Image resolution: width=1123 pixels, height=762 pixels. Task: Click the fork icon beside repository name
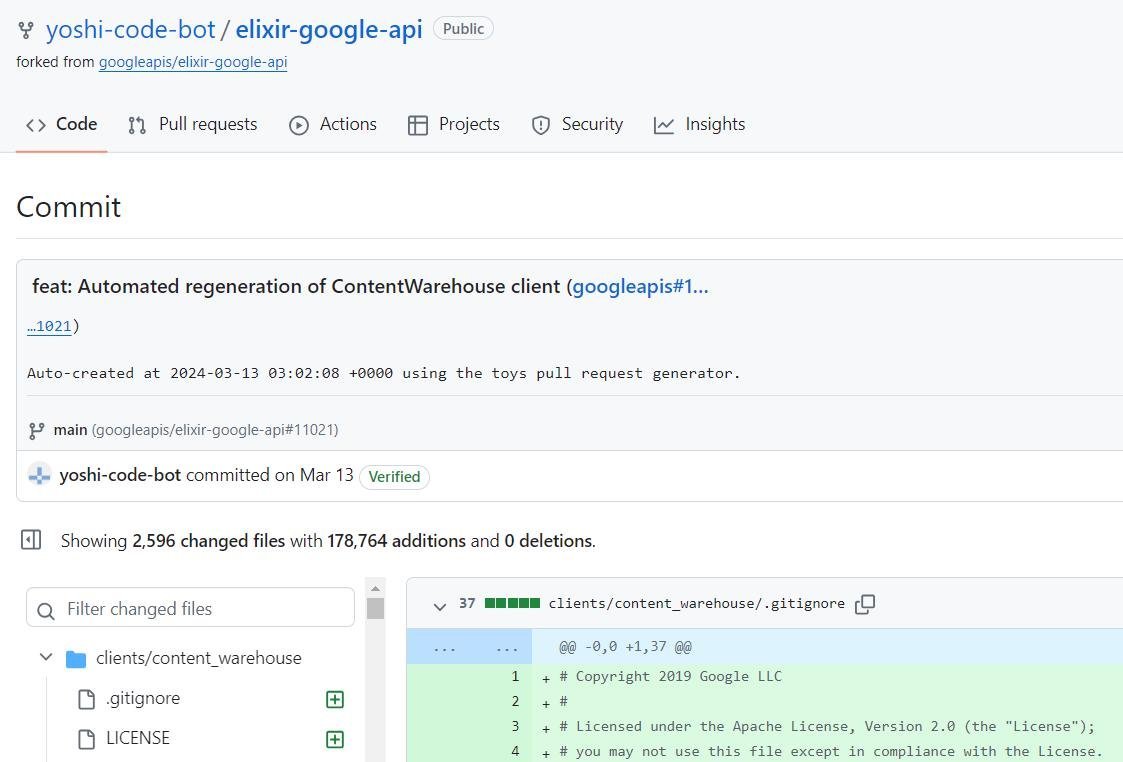(x=26, y=30)
